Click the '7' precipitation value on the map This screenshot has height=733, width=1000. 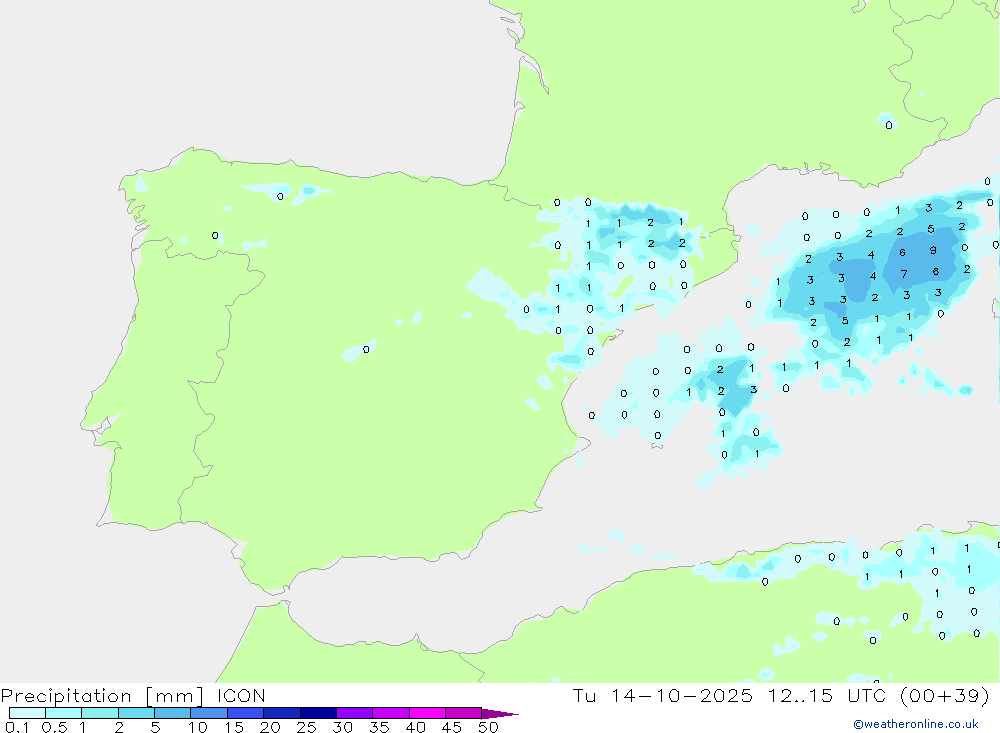tap(904, 274)
